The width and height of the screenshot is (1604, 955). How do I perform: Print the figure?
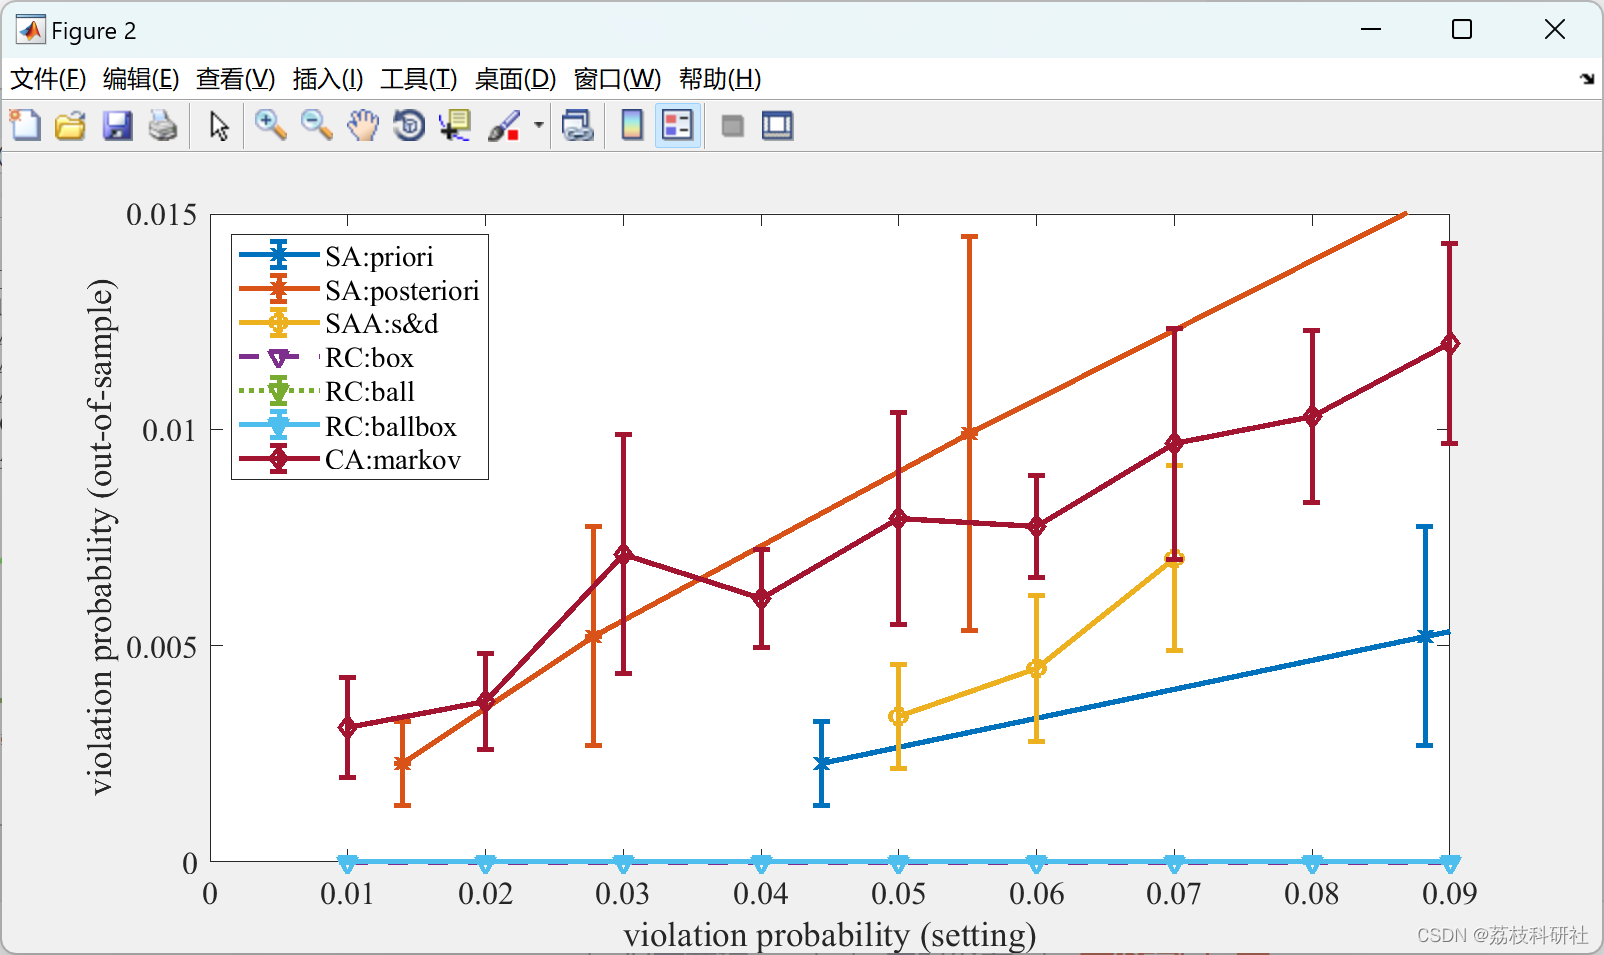click(x=163, y=125)
